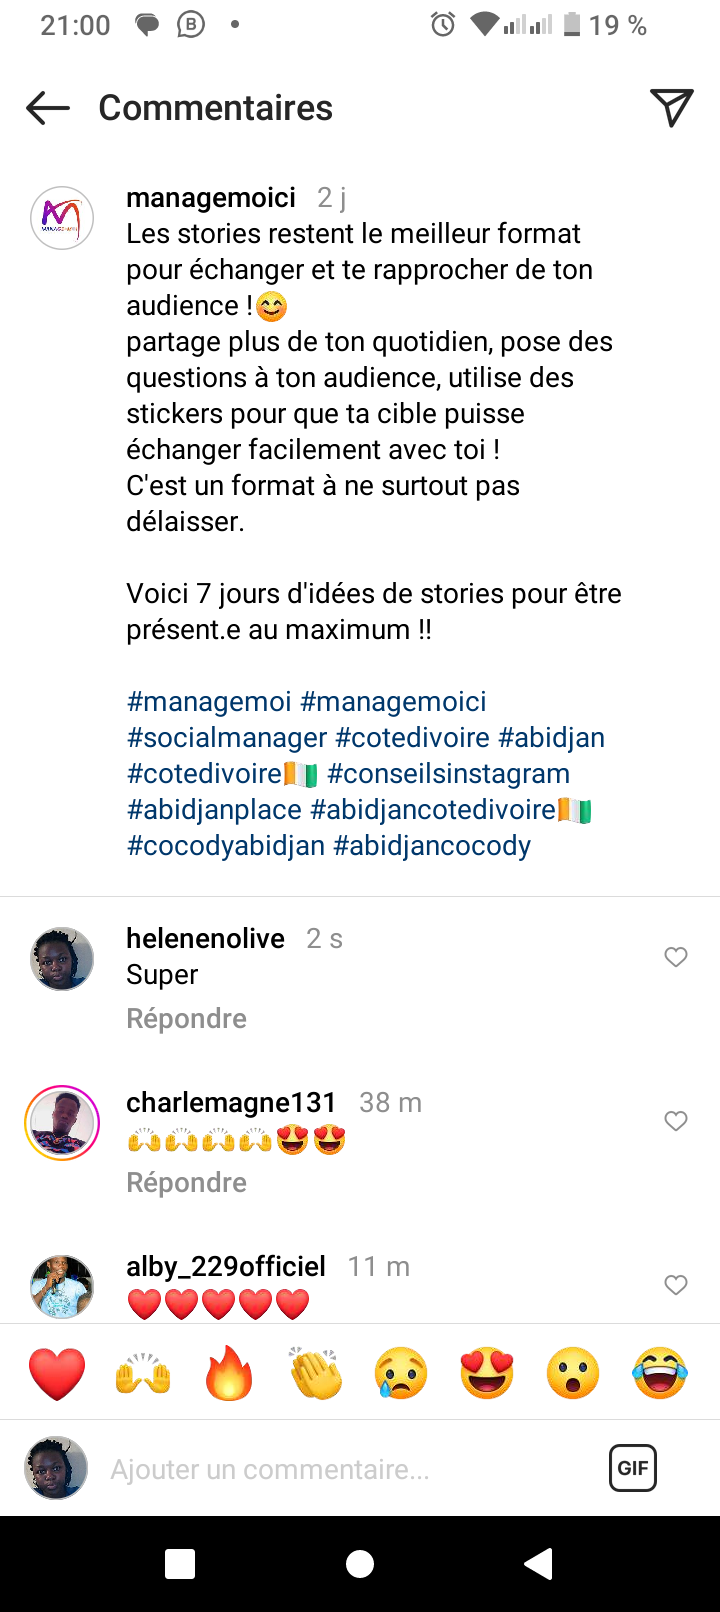Insert the red heart emoji
Image resolution: width=720 pixels, height=1612 pixels.
point(57,1373)
